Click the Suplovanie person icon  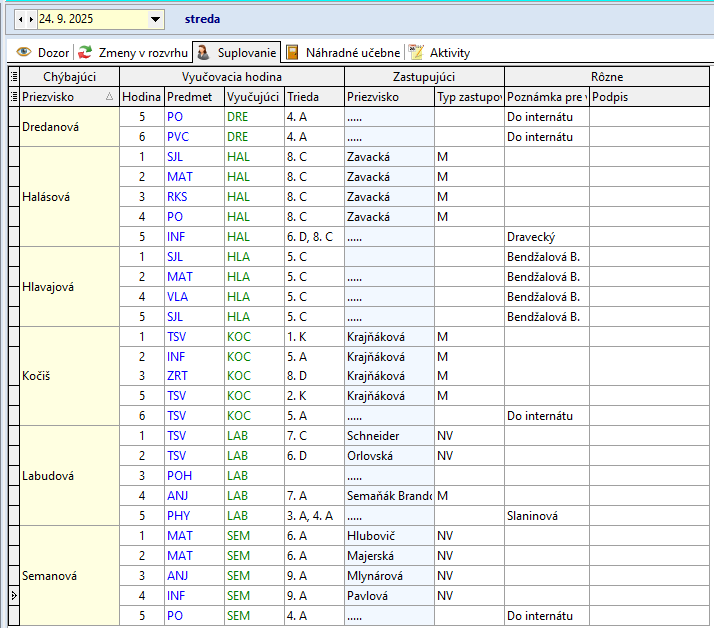pos(203,52)
